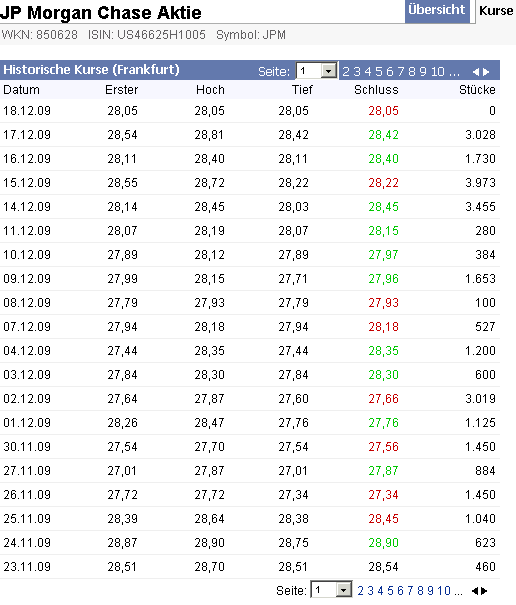Go to page 2 in top pagination

coord(346,72)
